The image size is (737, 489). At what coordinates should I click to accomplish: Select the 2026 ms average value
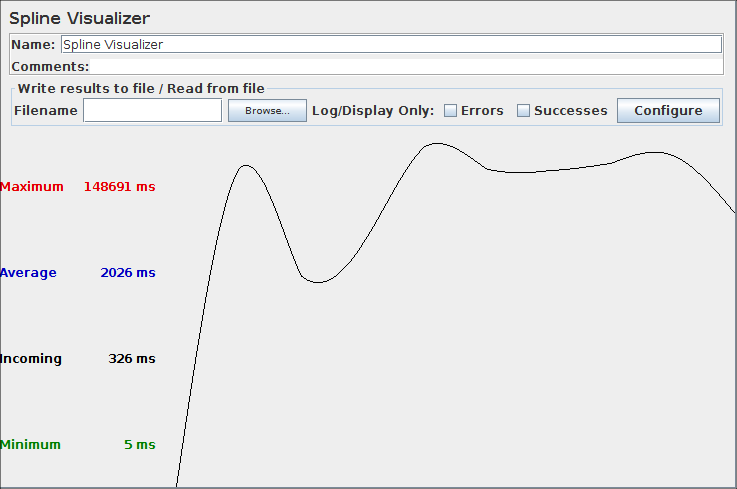pos(128,273)
